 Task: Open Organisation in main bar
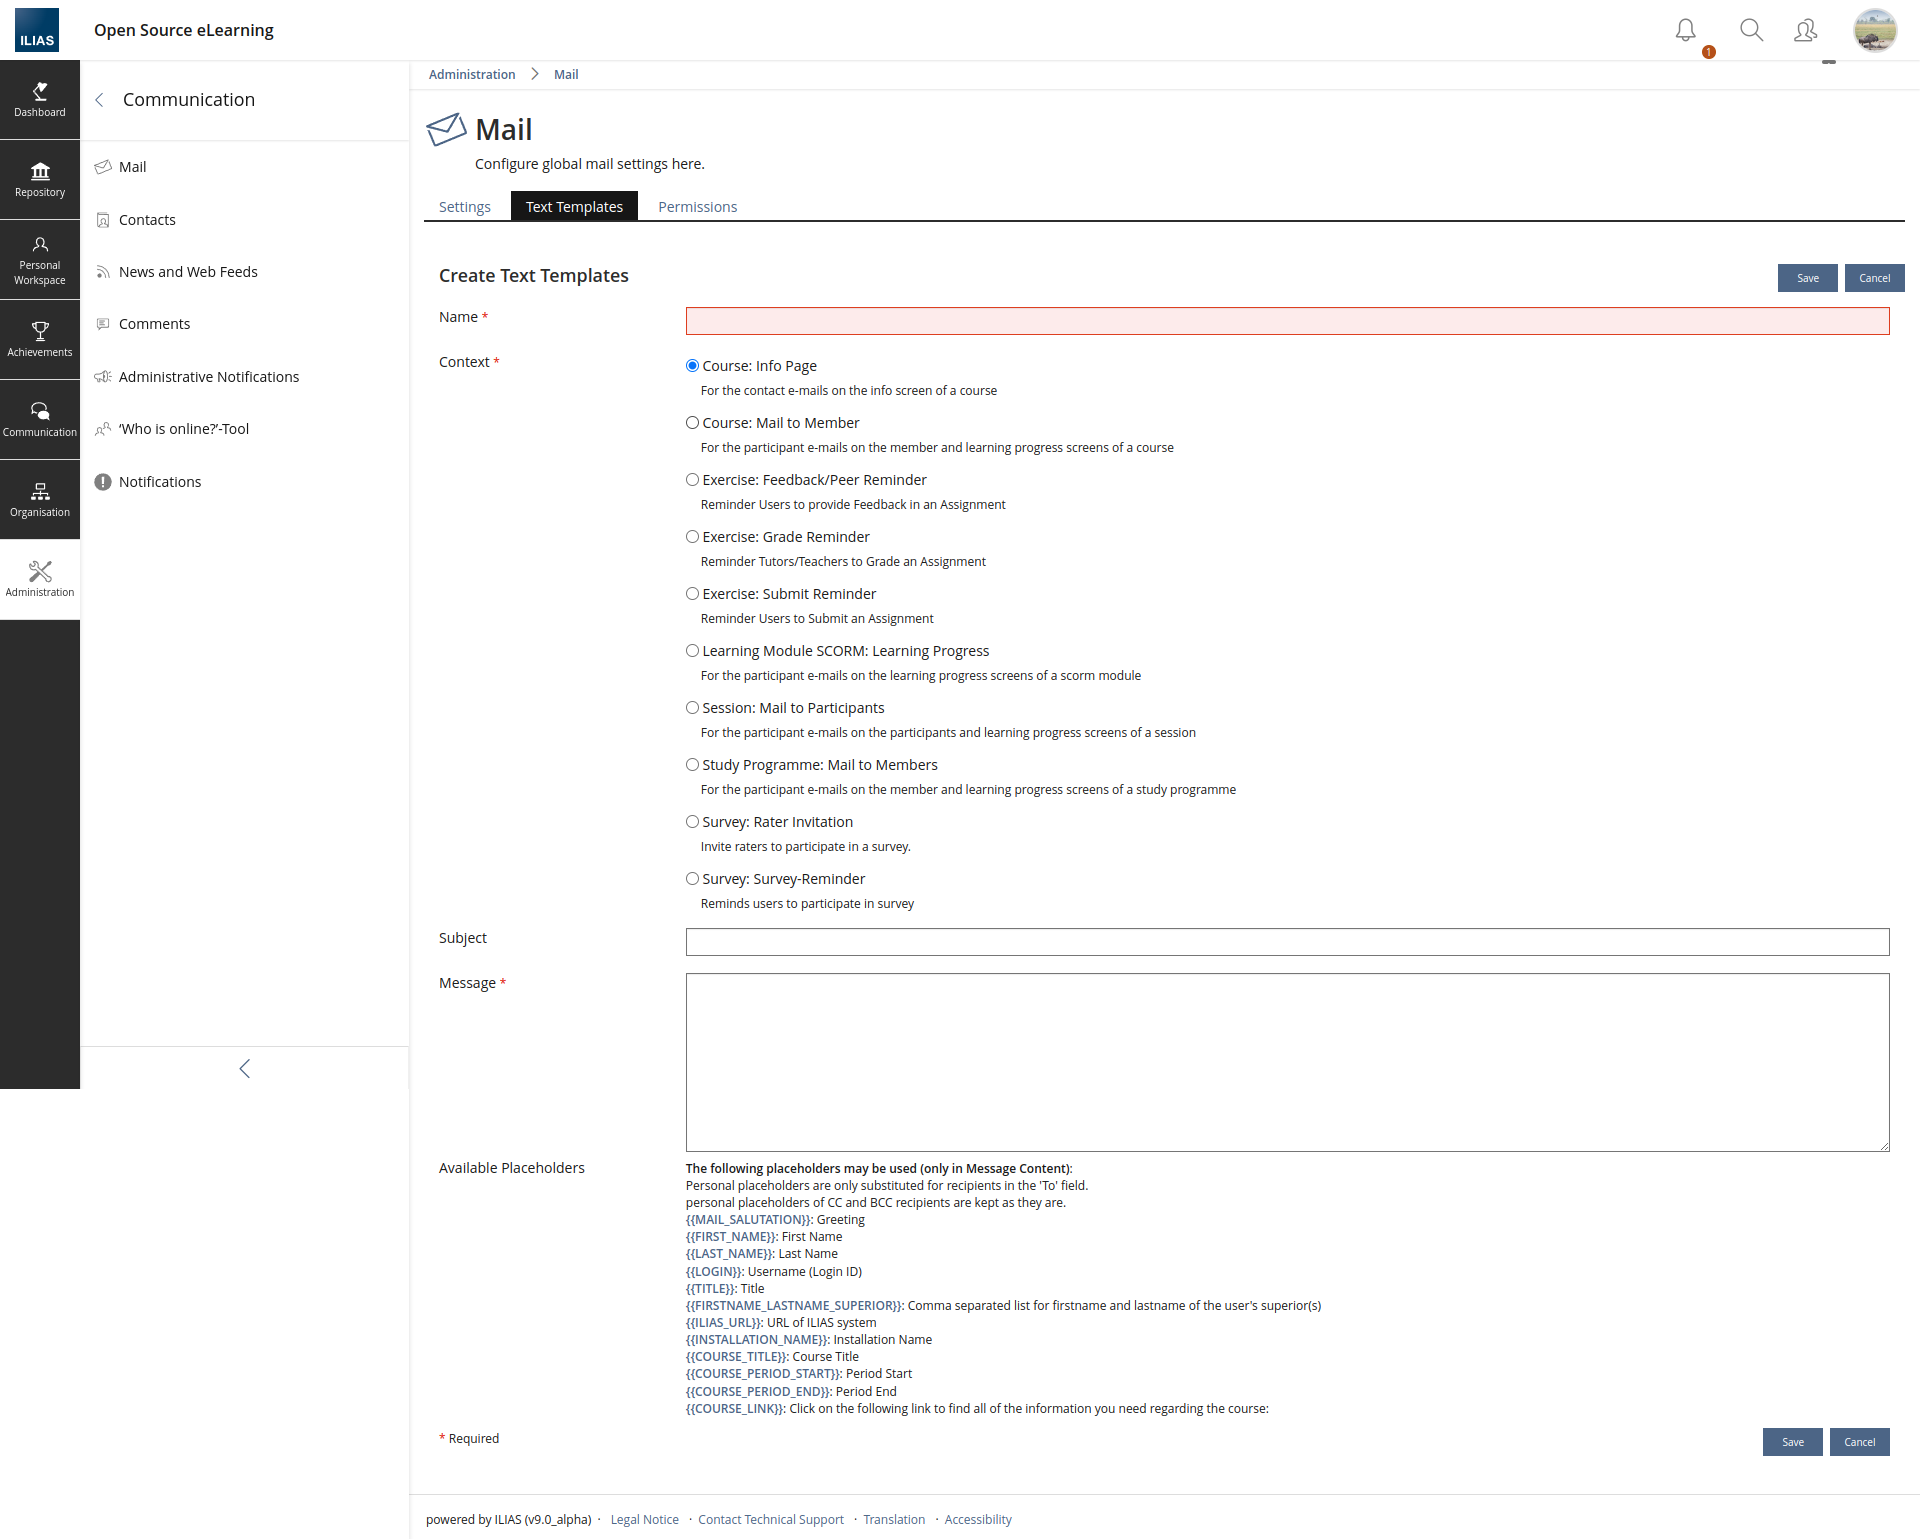(x=40, y=499)
